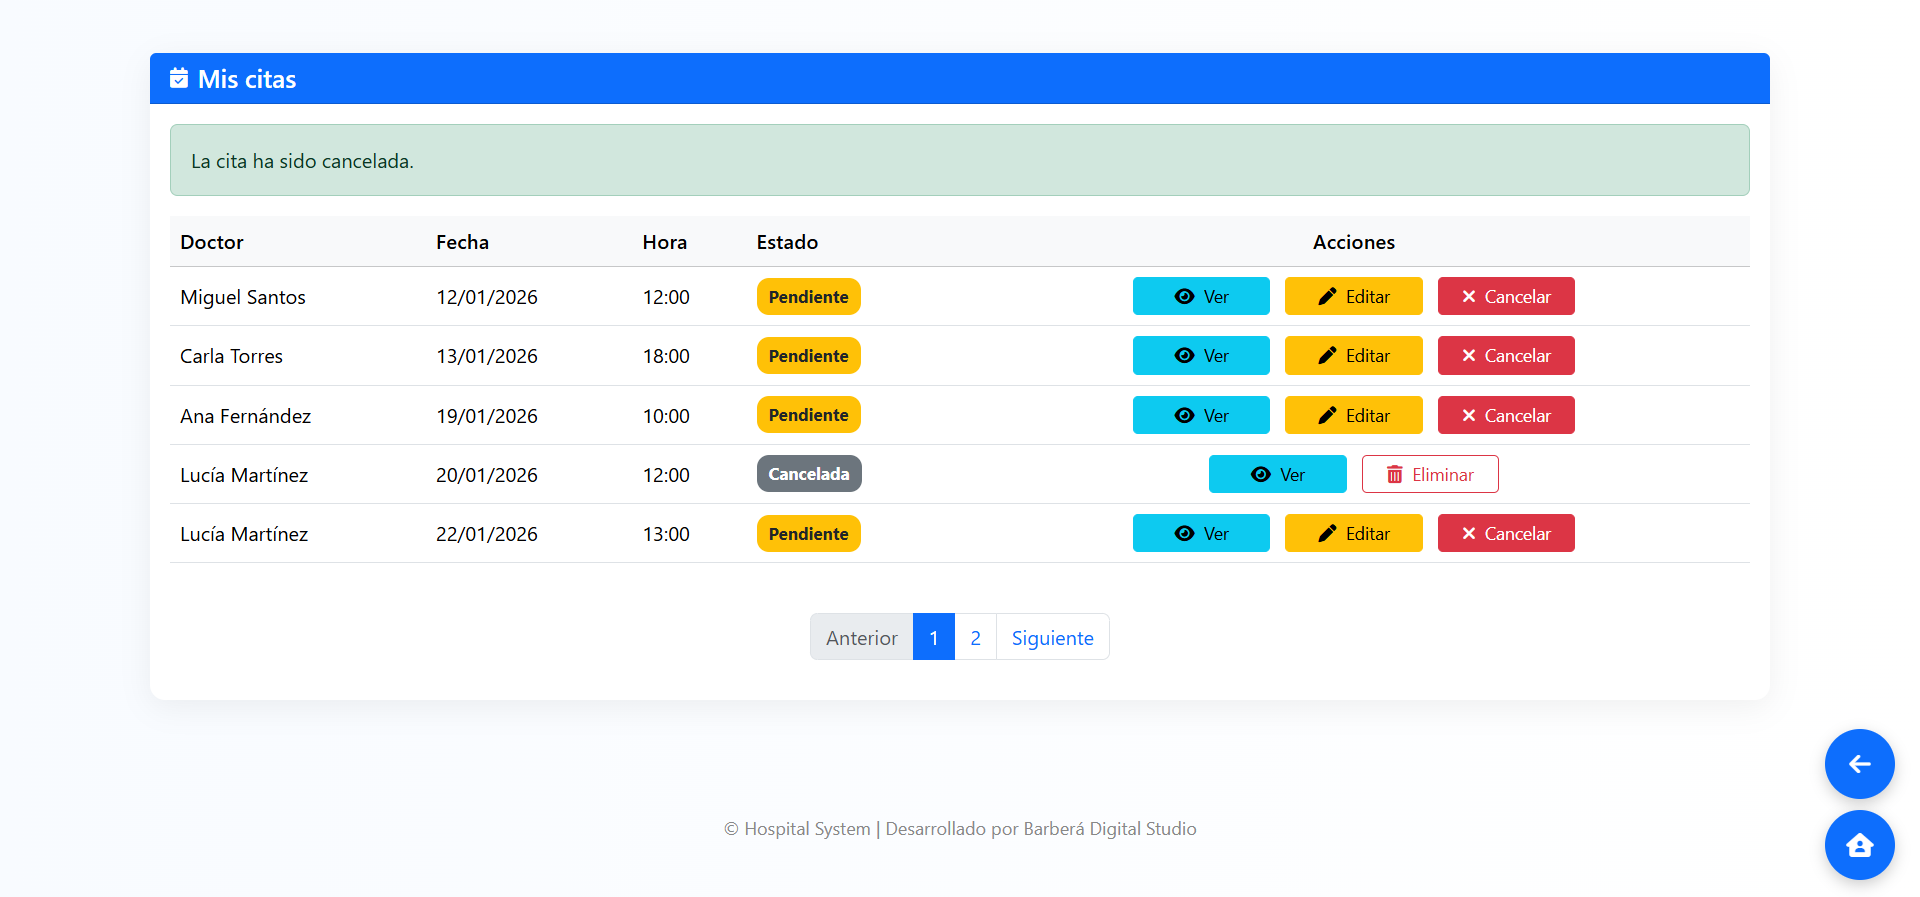Click the back arrow floating button
This screenshot has height=897, width=1920.
click(1859, 764)
